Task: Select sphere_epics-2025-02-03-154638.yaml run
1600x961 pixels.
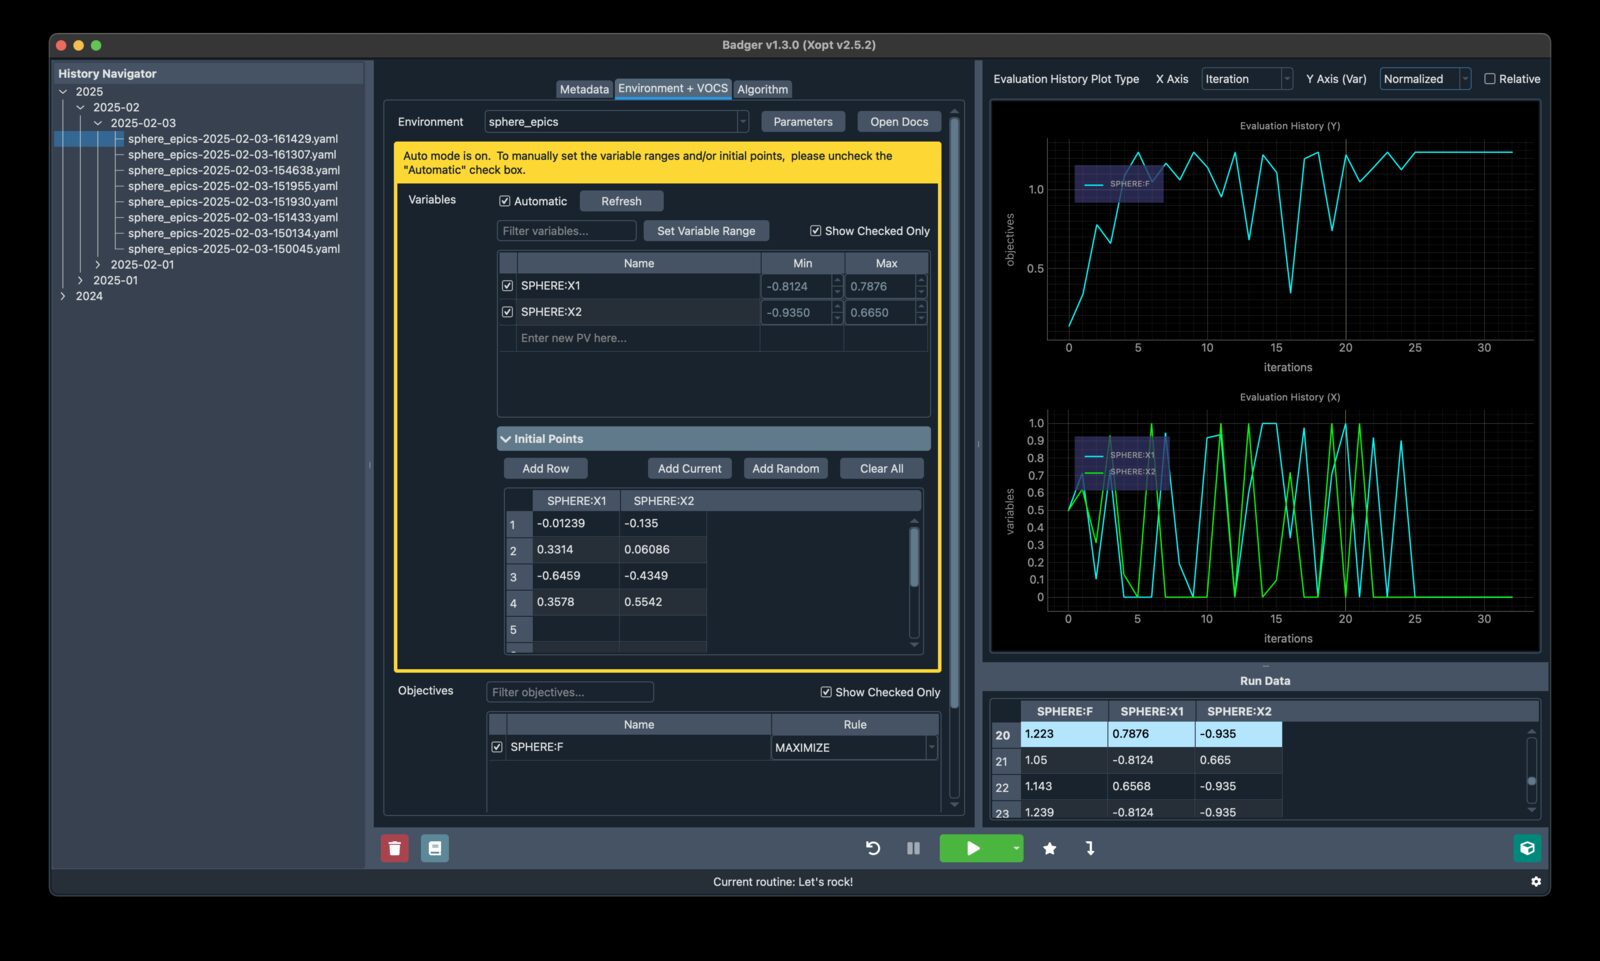Action: [x=233, y=170]
